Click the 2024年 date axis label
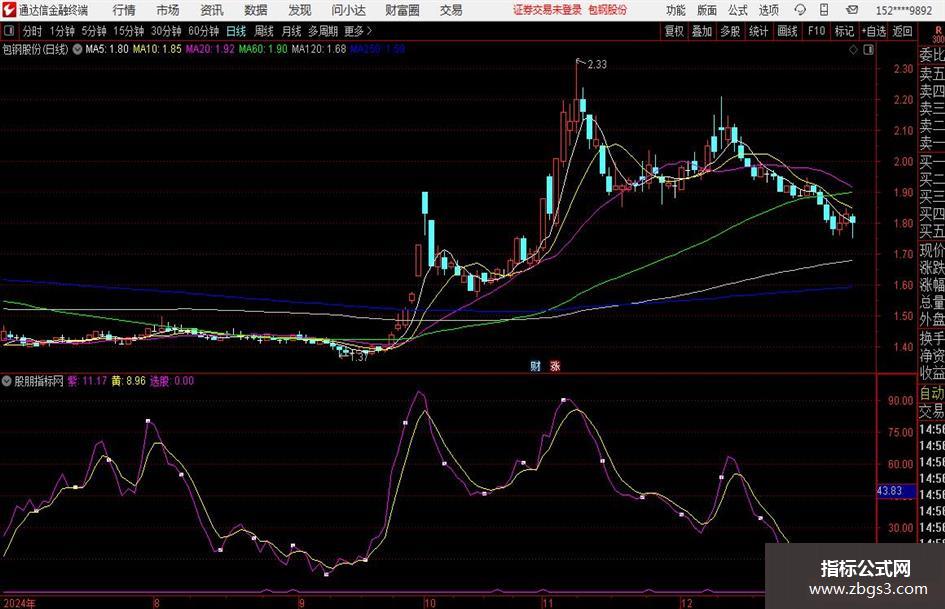This screenshot has height=609, width=945. click(x=19, y=603)
